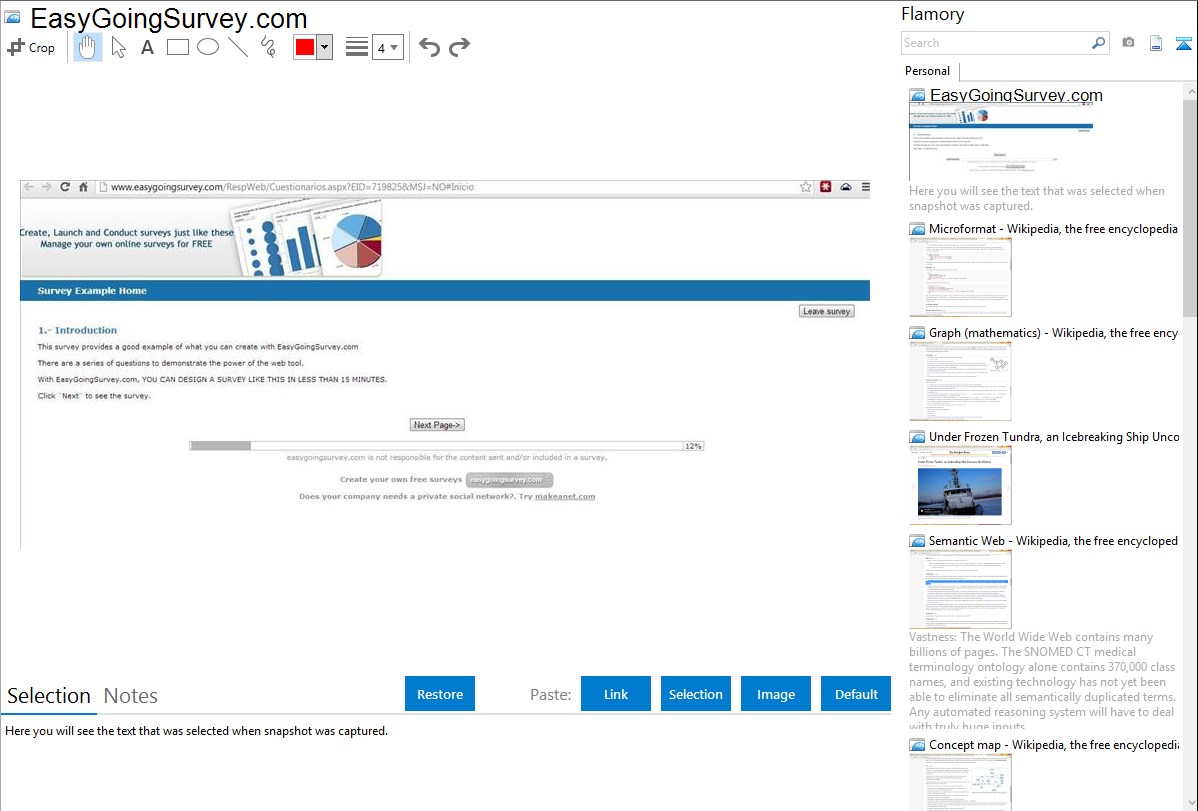Select the Graph (mathematics) snapshot title
This screenshot has width=1198, height=811.
pos(1053,333)
